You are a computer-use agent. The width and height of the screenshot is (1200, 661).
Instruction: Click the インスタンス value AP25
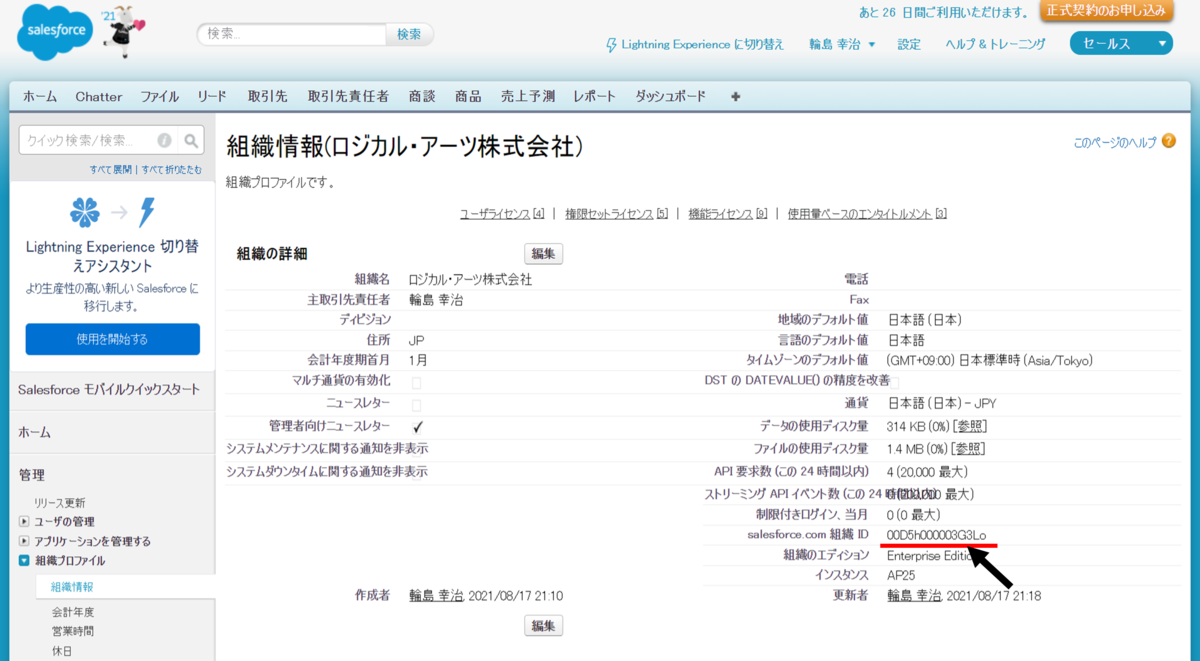click(902, 576)
